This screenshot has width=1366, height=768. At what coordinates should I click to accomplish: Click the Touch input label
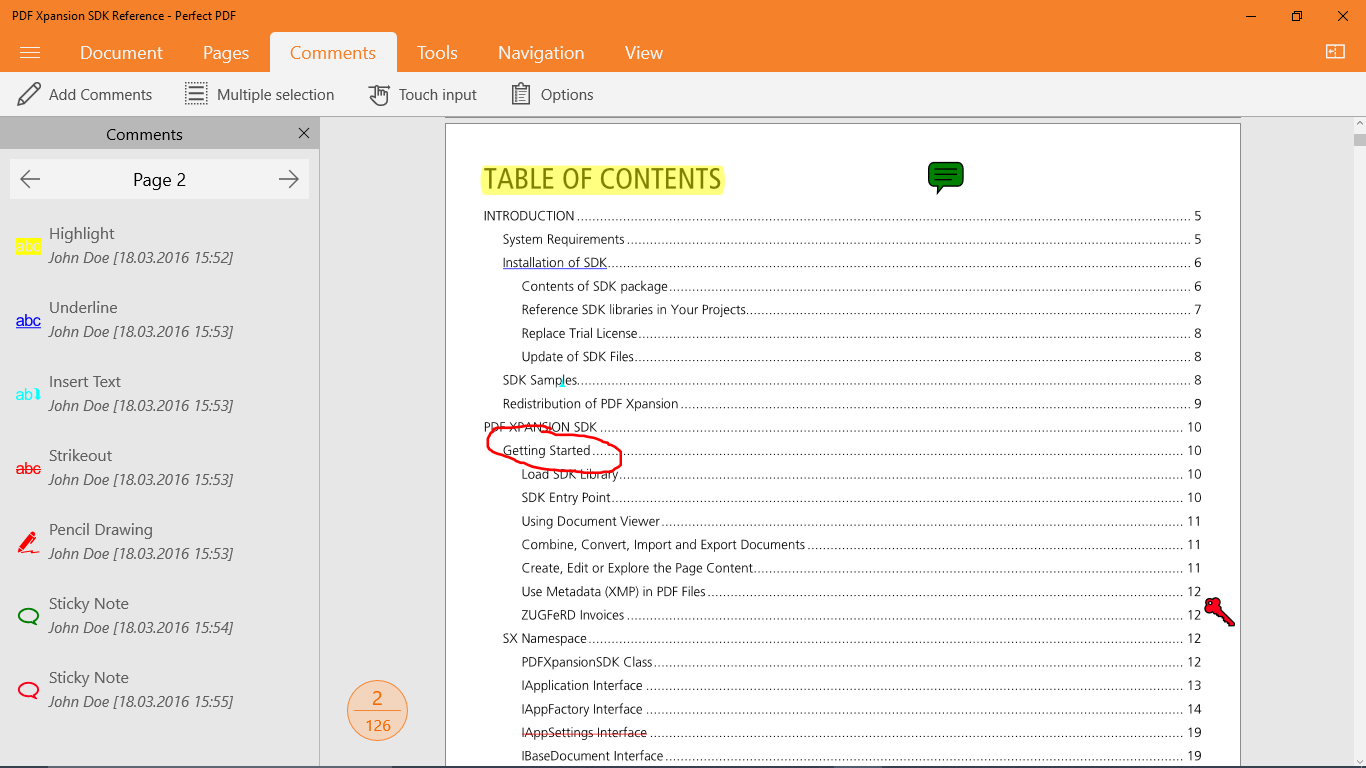(438, 95)
